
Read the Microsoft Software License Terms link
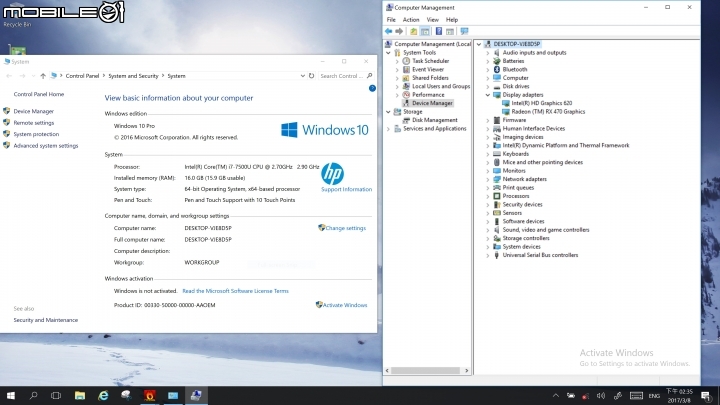click(235, 291)
